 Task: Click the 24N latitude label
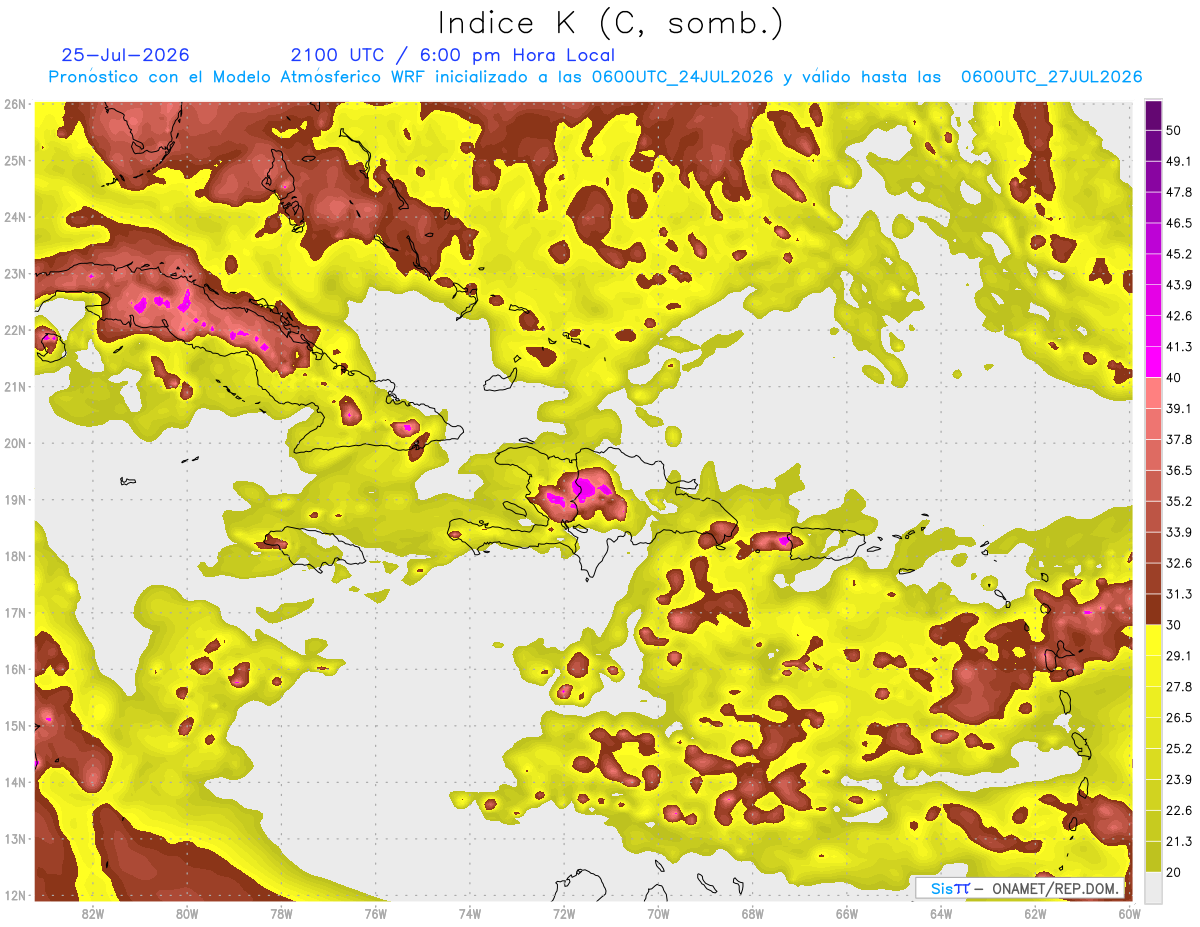(15, 217)
